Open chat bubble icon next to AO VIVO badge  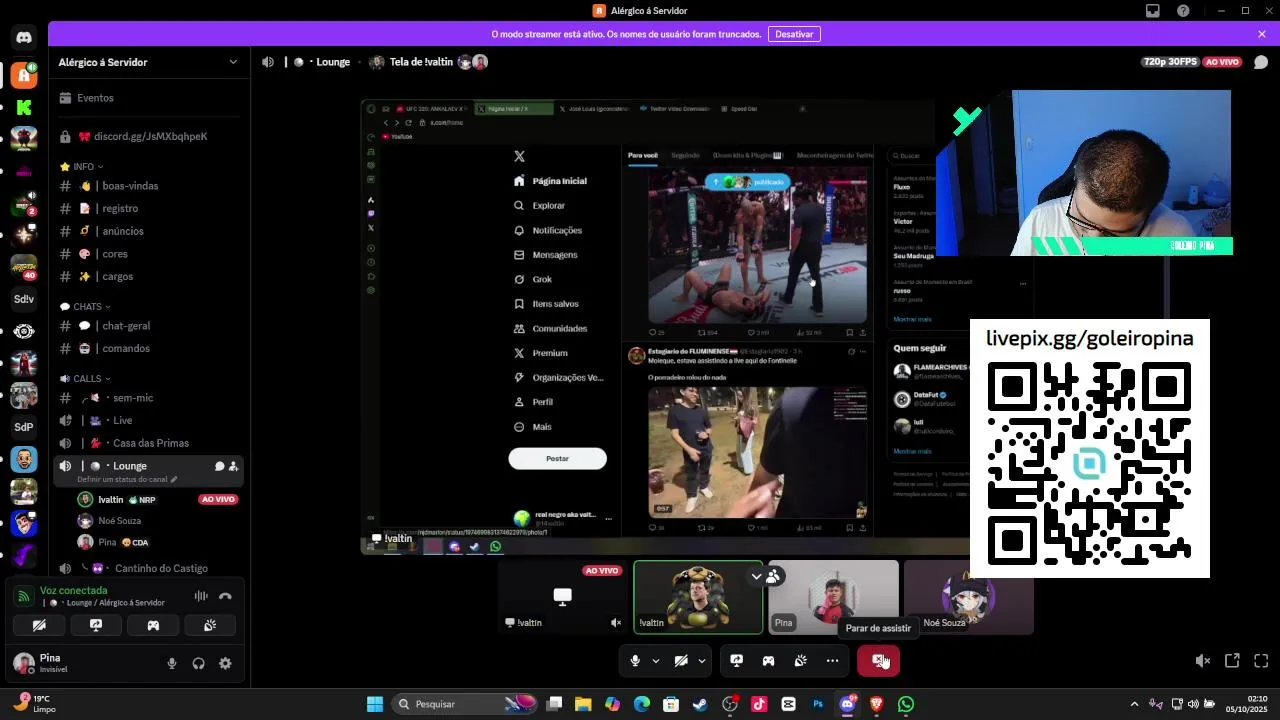(1261, 62)
